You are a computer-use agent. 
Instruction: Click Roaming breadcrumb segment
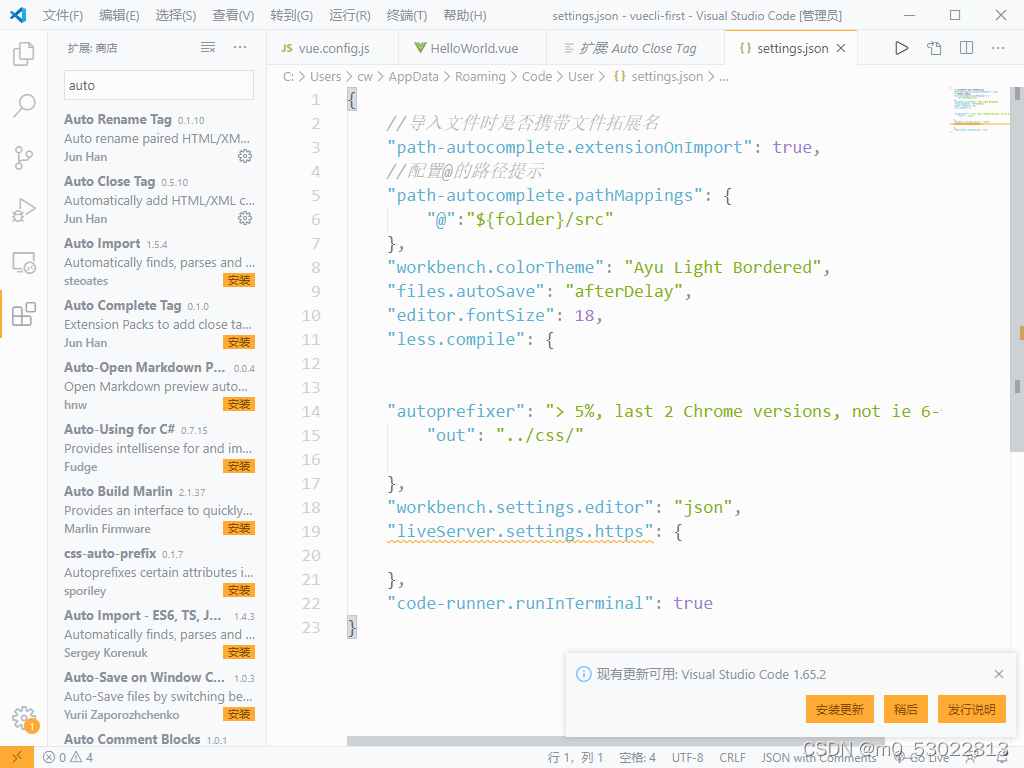(x=480, y=76)
